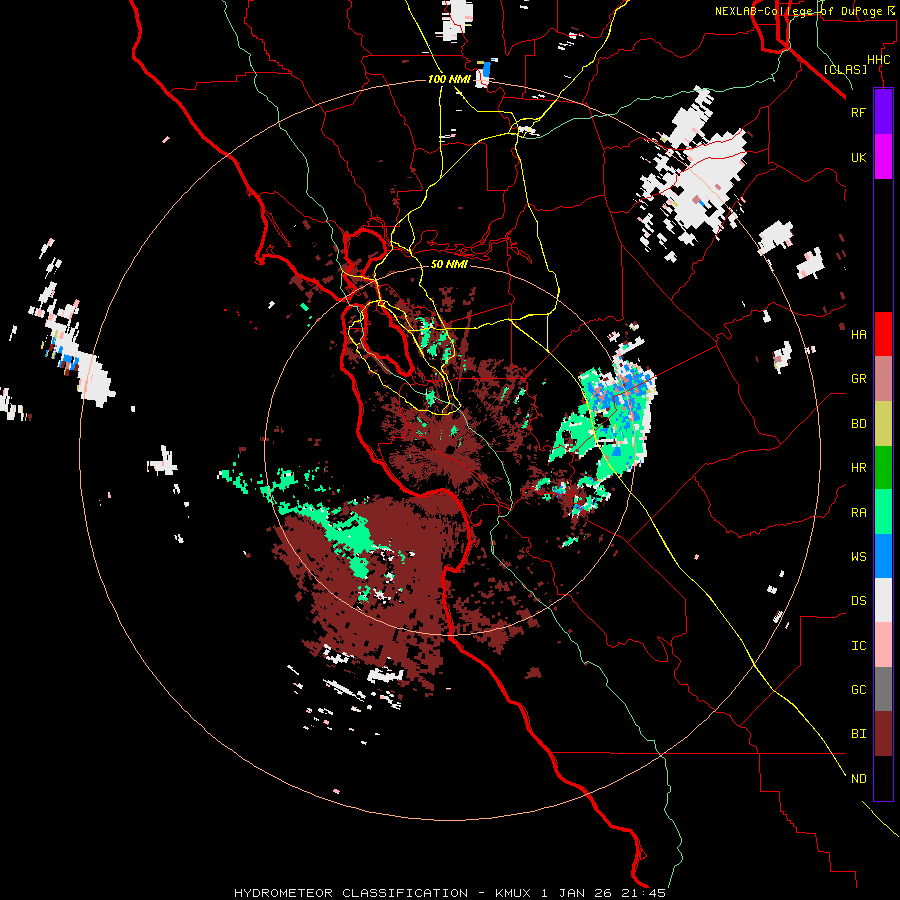Click the BD legend label

coord(858,424)
